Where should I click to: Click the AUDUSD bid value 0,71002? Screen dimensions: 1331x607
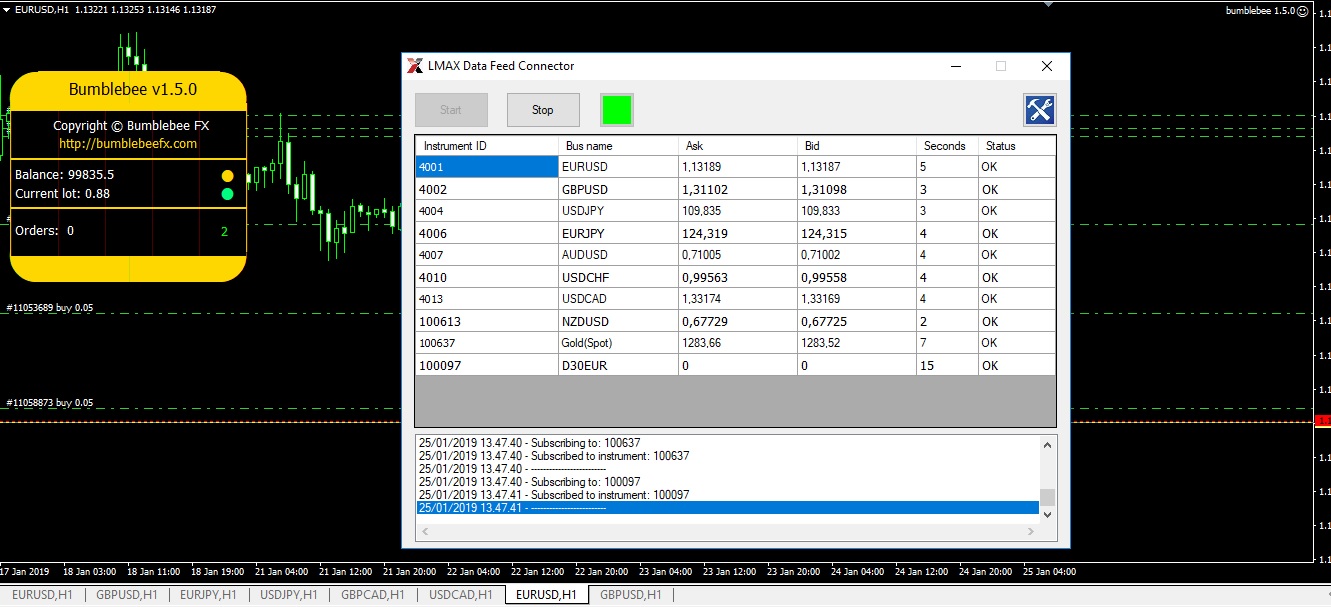(x=857, y=255)
